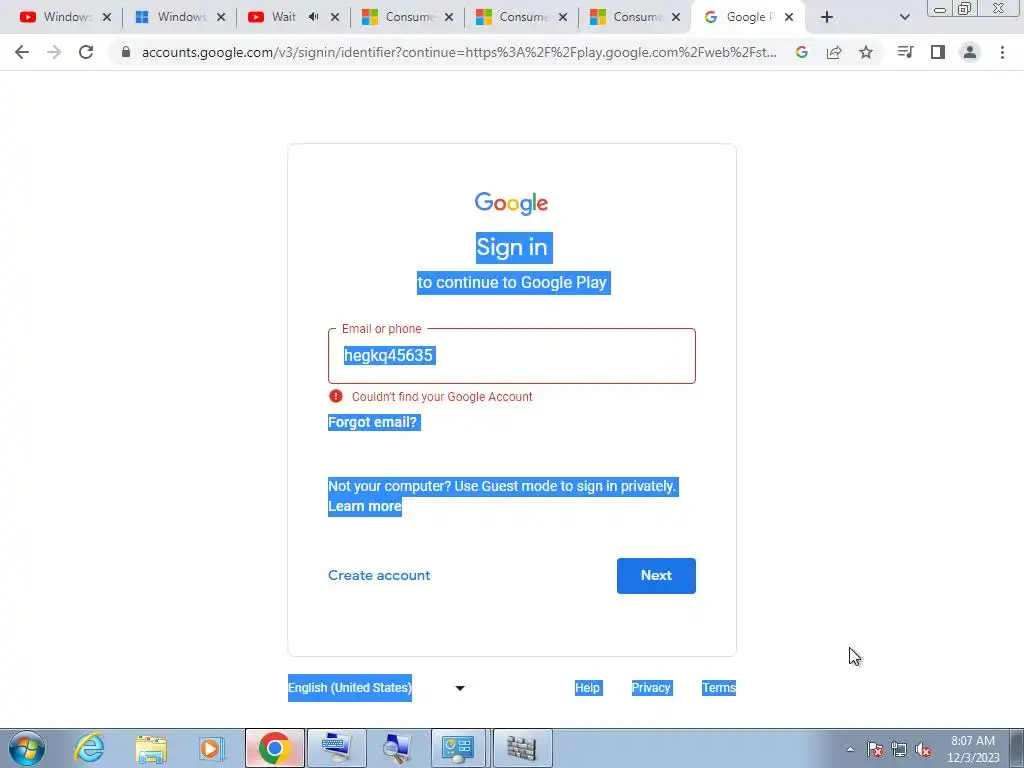Share this page icon
The height and width of the screenshot is (768, 1024).
[834, 52]
